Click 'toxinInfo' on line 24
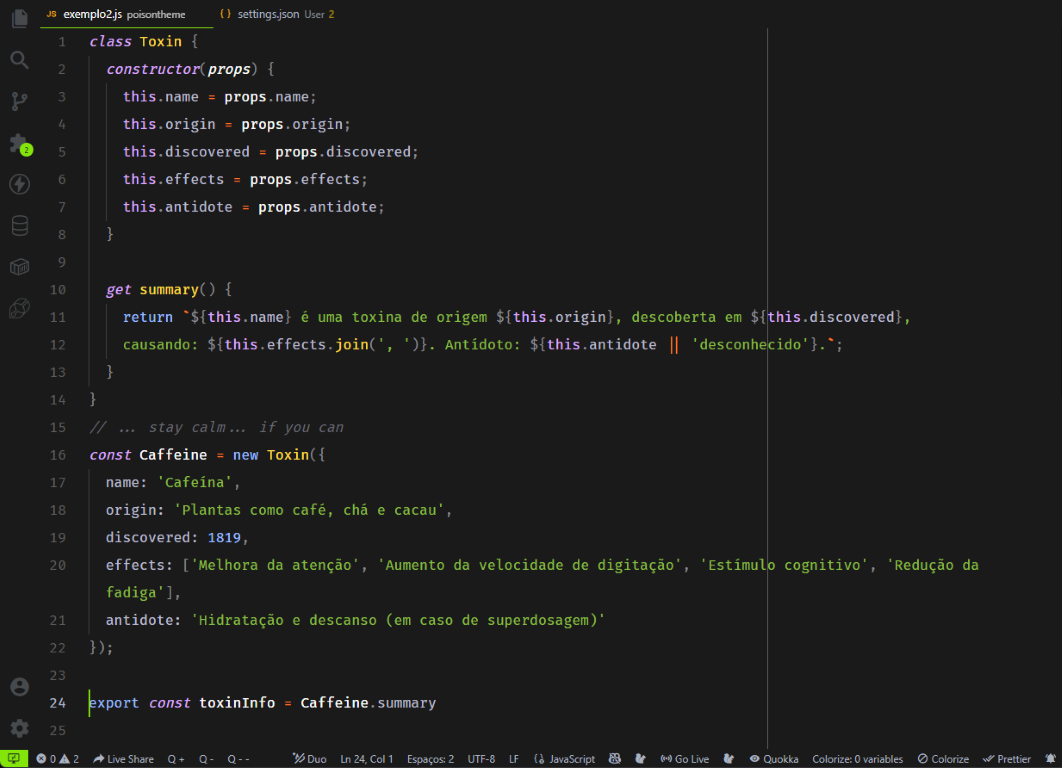 (x=237, y=703)
